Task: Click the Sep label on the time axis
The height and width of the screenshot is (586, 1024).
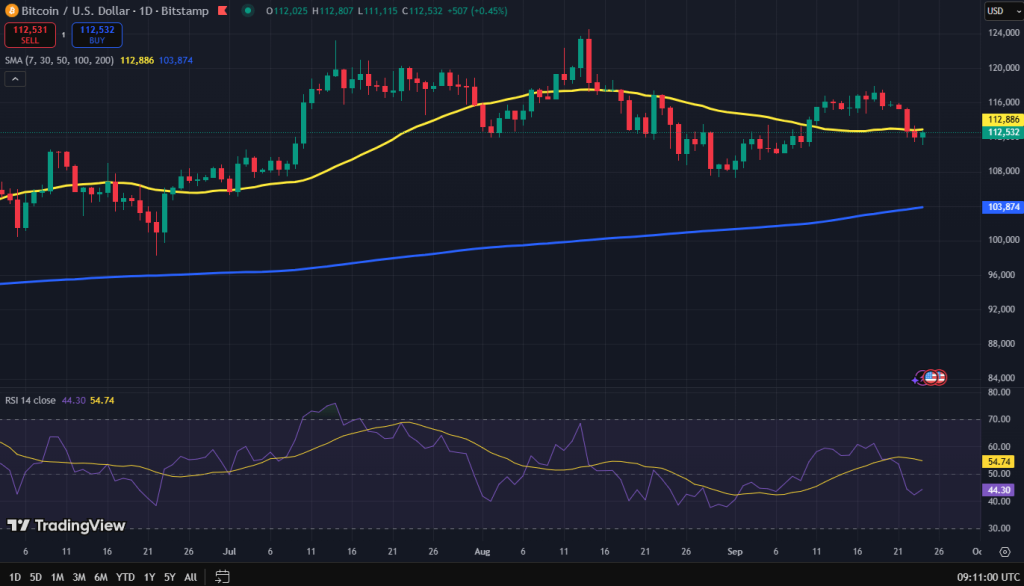Action: click(735, 551)
